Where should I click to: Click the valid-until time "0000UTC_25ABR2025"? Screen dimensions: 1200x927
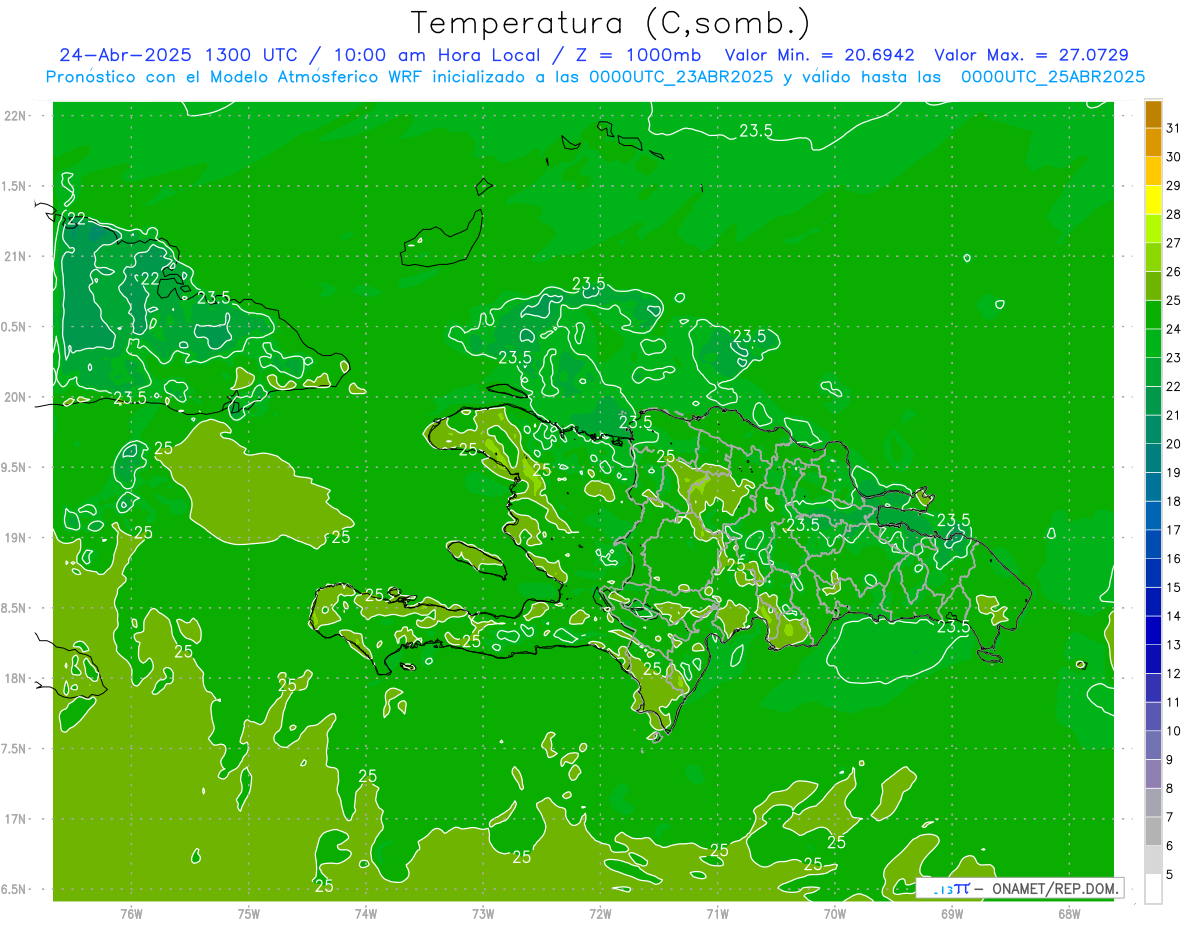1053,77
